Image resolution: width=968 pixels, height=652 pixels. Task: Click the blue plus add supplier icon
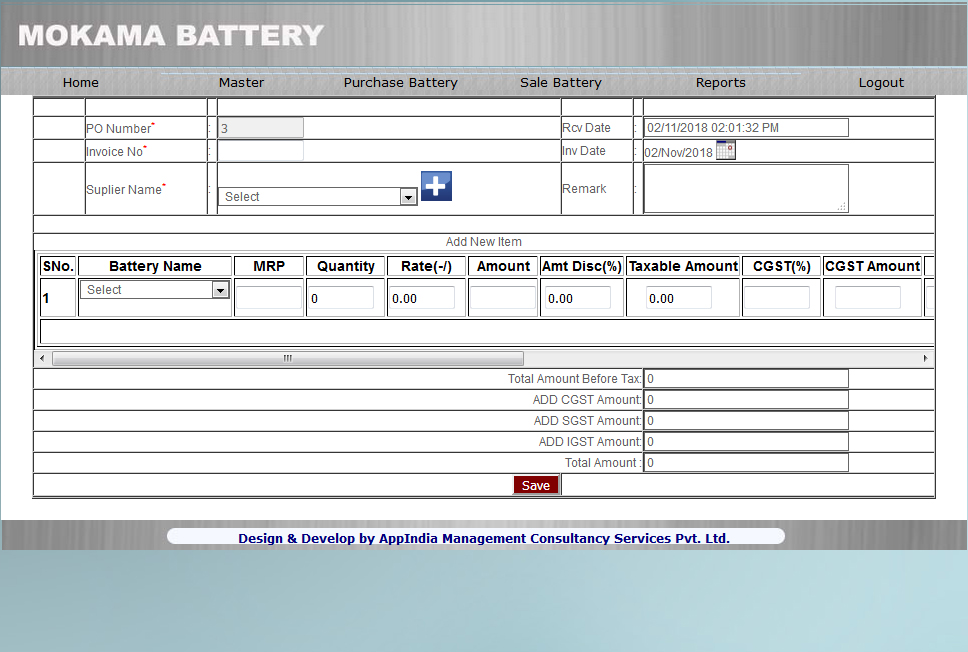pos(436,186)
